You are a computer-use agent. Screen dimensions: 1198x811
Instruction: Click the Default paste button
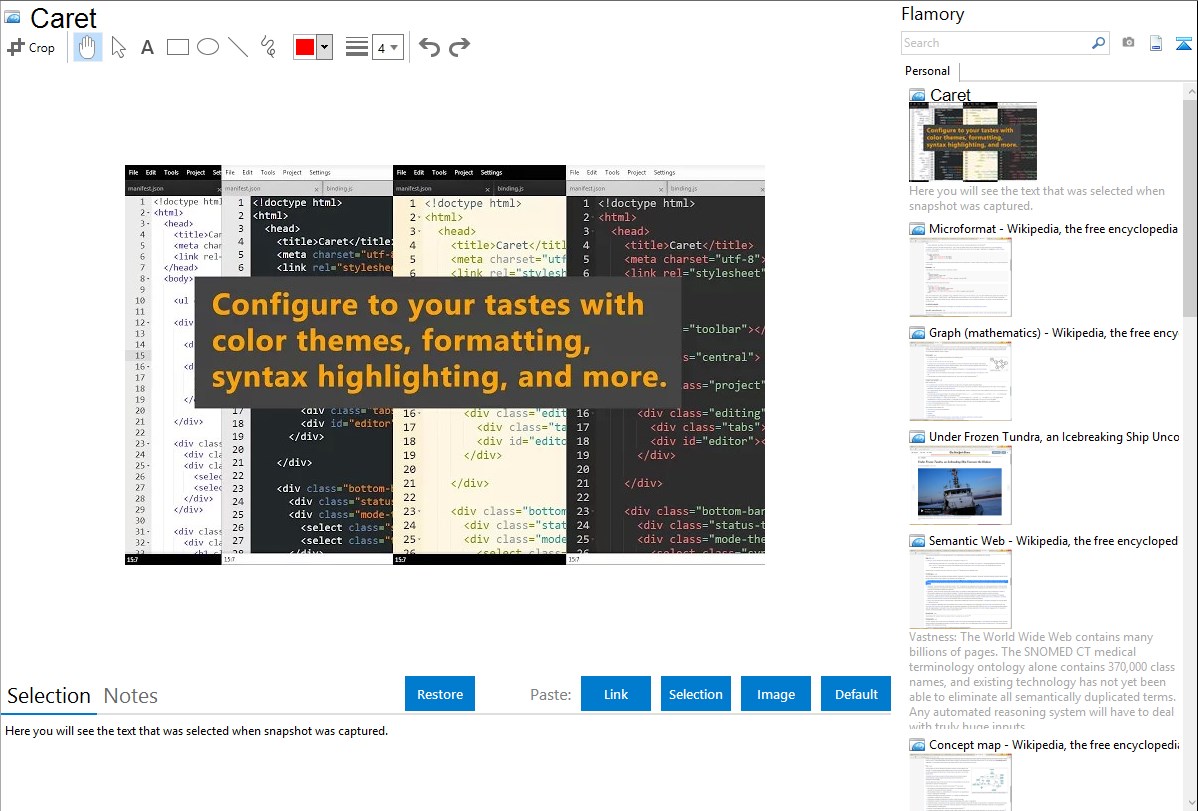(856, 694)
